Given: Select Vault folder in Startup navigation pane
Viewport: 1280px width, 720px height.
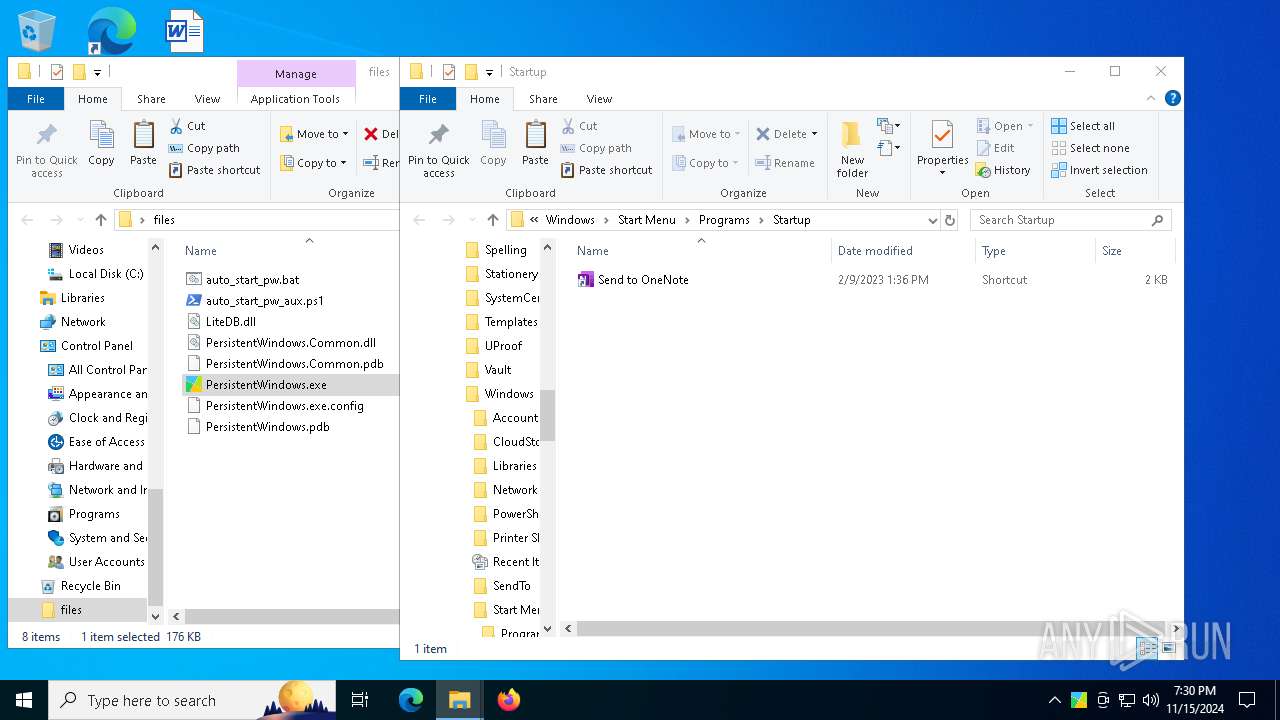Looking at the screenshot, I should click(x=498, y=370).
